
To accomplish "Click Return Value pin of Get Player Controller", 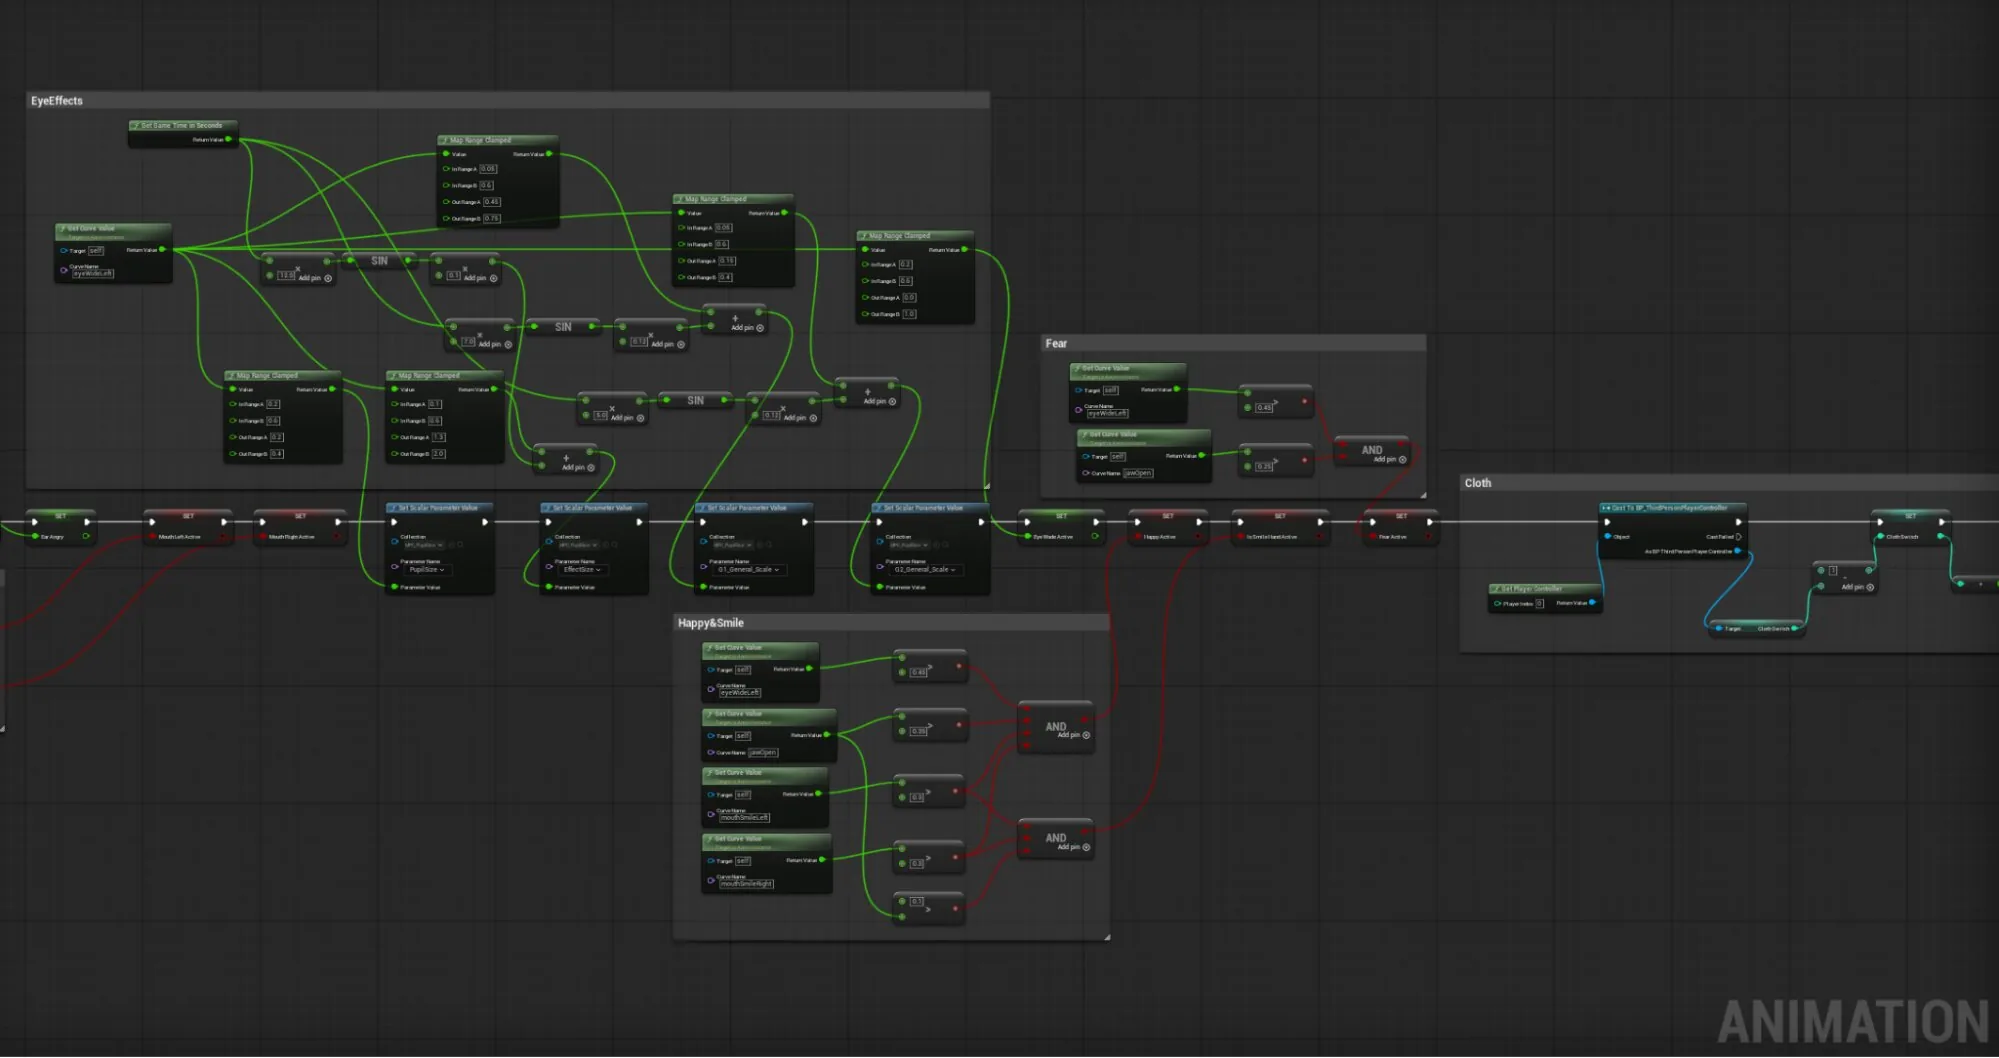I will point(1592,603).
